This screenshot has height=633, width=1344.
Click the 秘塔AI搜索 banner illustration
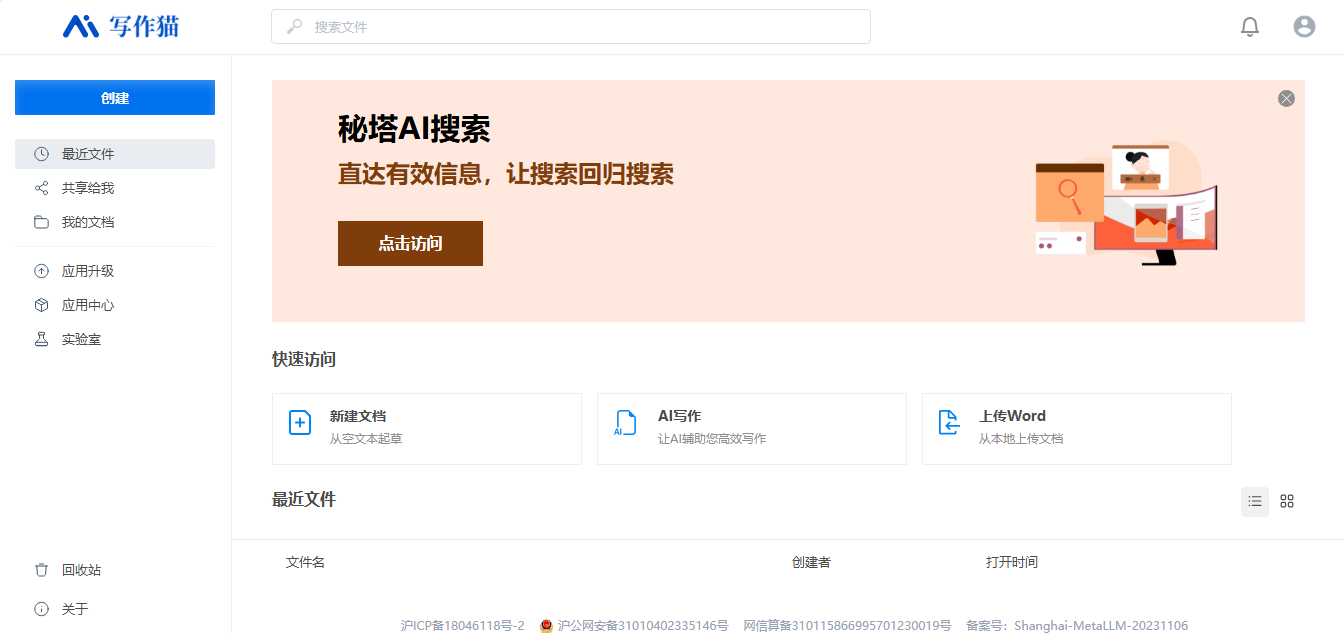(x=1126, y=202)
